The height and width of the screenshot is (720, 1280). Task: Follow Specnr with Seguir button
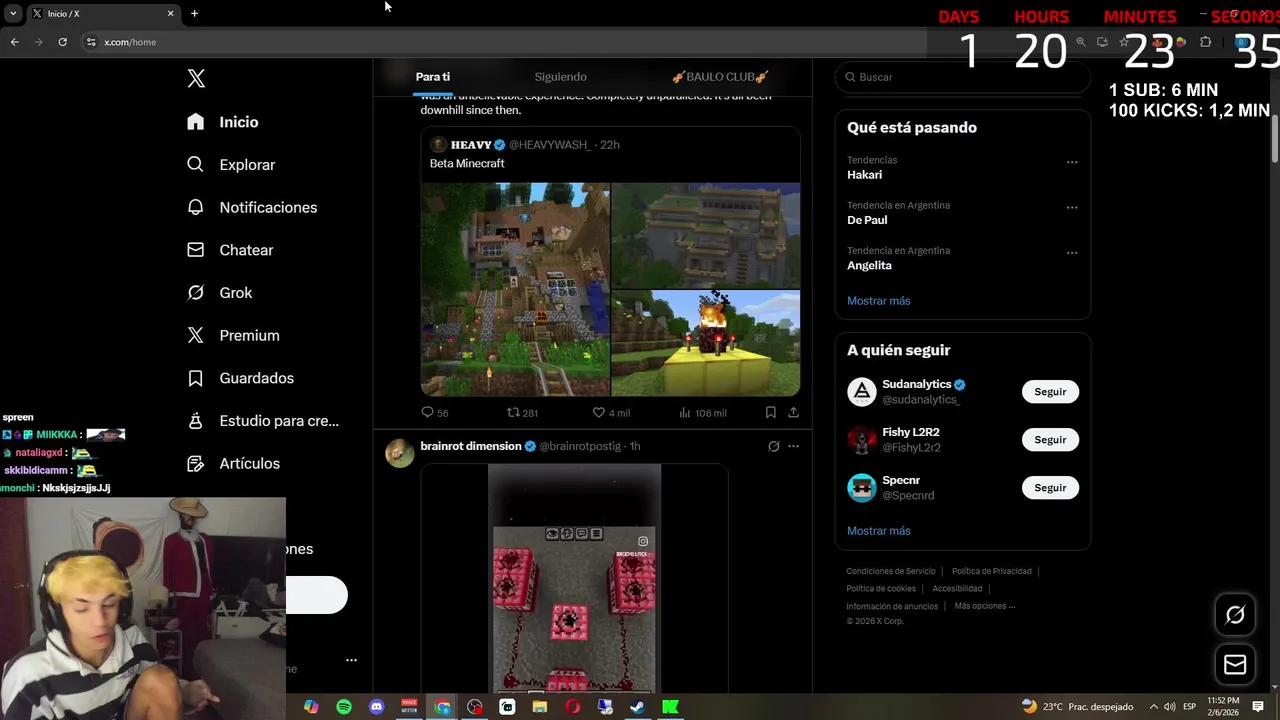(x=1050, y=488)
